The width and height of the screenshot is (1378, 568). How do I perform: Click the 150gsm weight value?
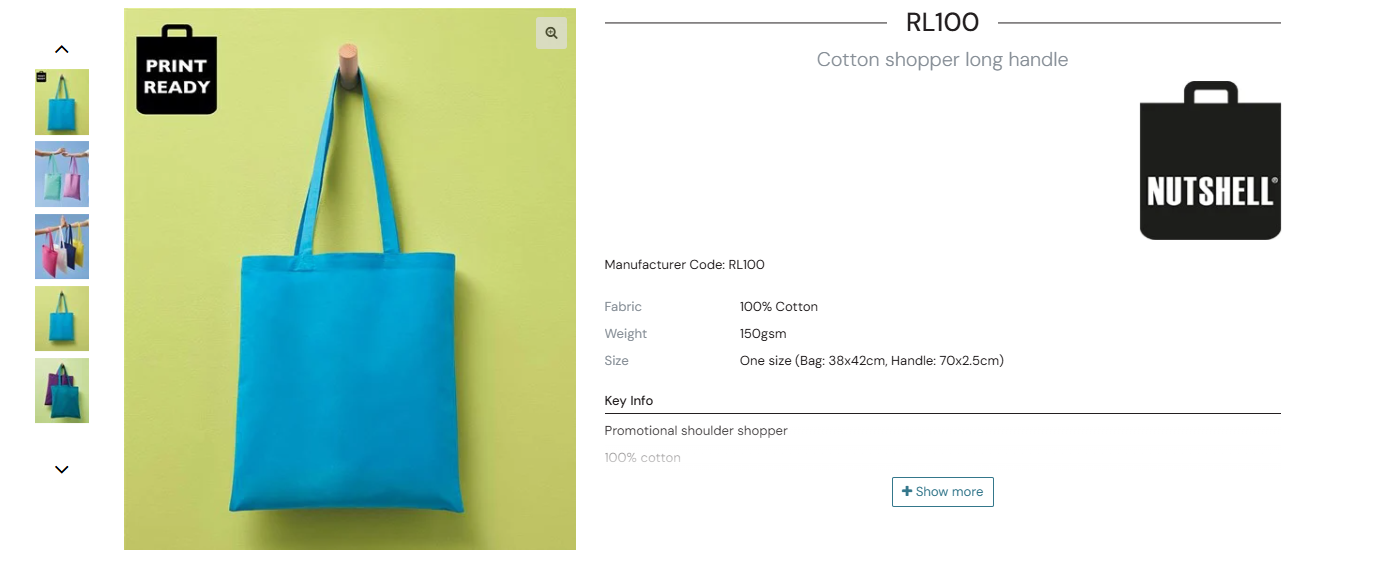[763, 334]
